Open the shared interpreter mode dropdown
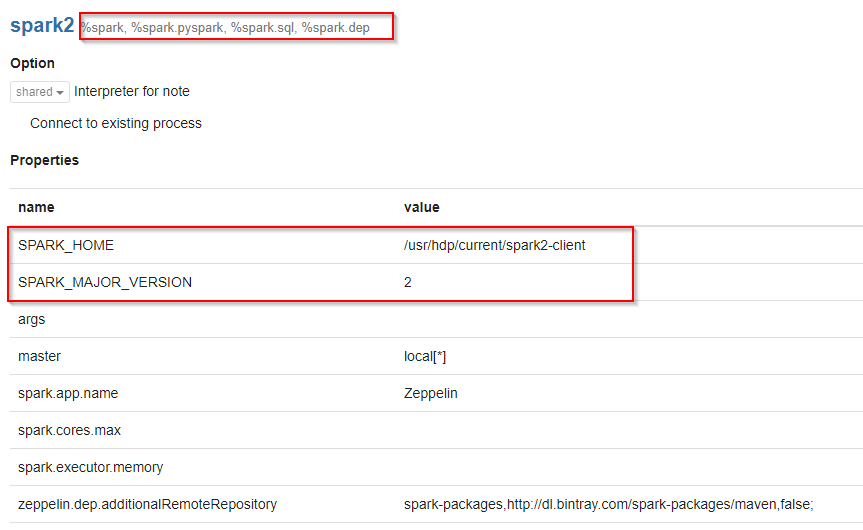This screenshot has height=530, width=863. point(40,92)
